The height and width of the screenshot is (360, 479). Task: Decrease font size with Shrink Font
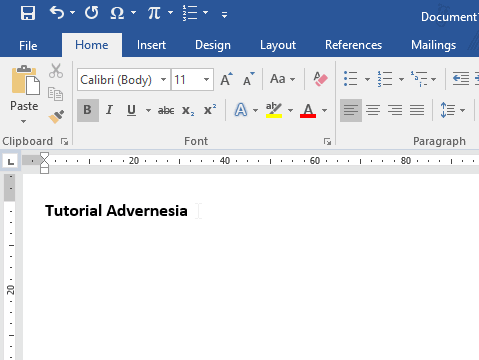(249, 79)
